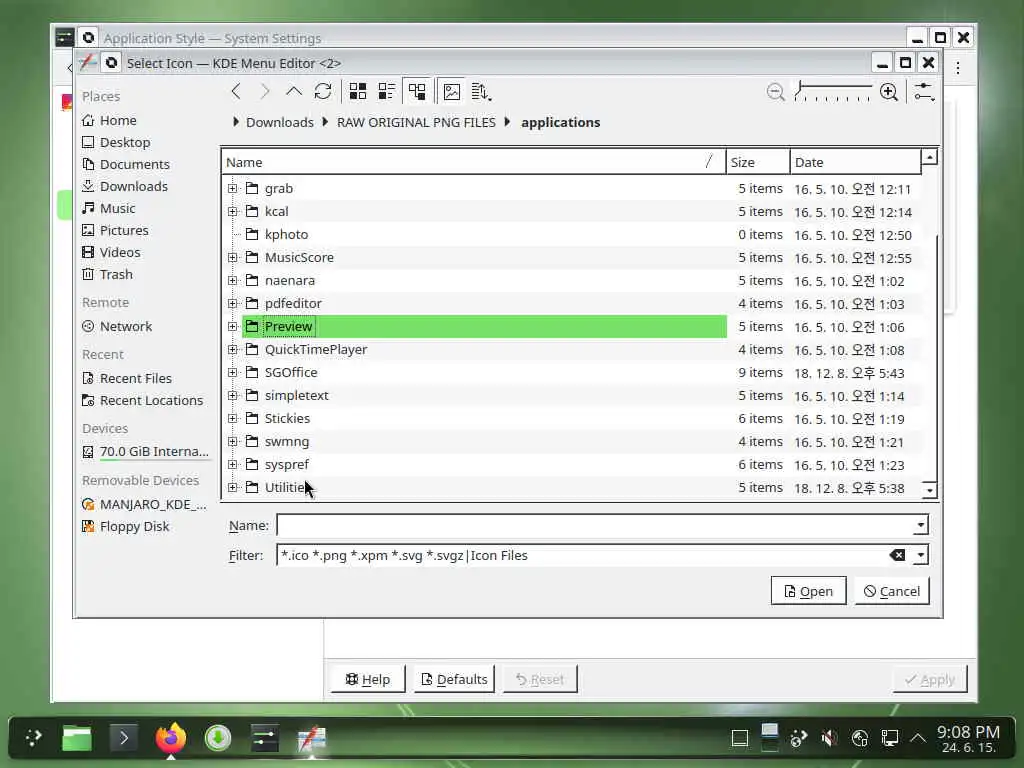Click Defaults in System Settings

455,679
